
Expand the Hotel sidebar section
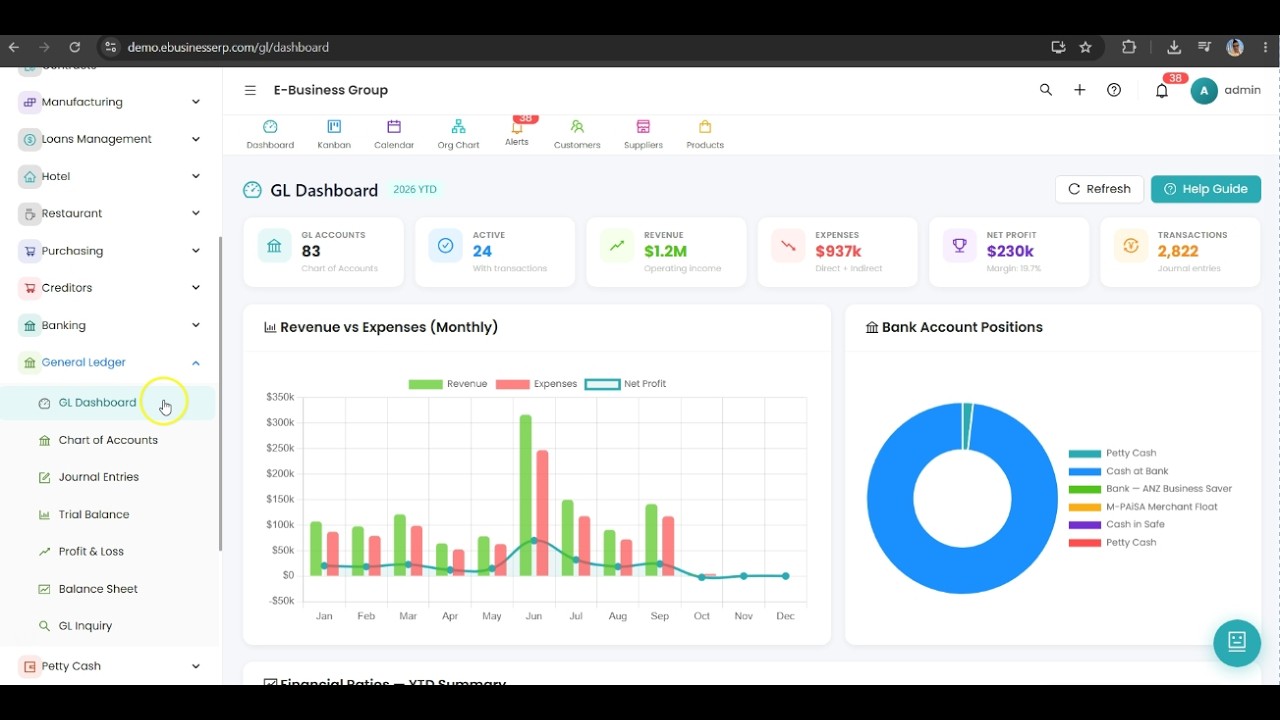[x=110, y=176]
